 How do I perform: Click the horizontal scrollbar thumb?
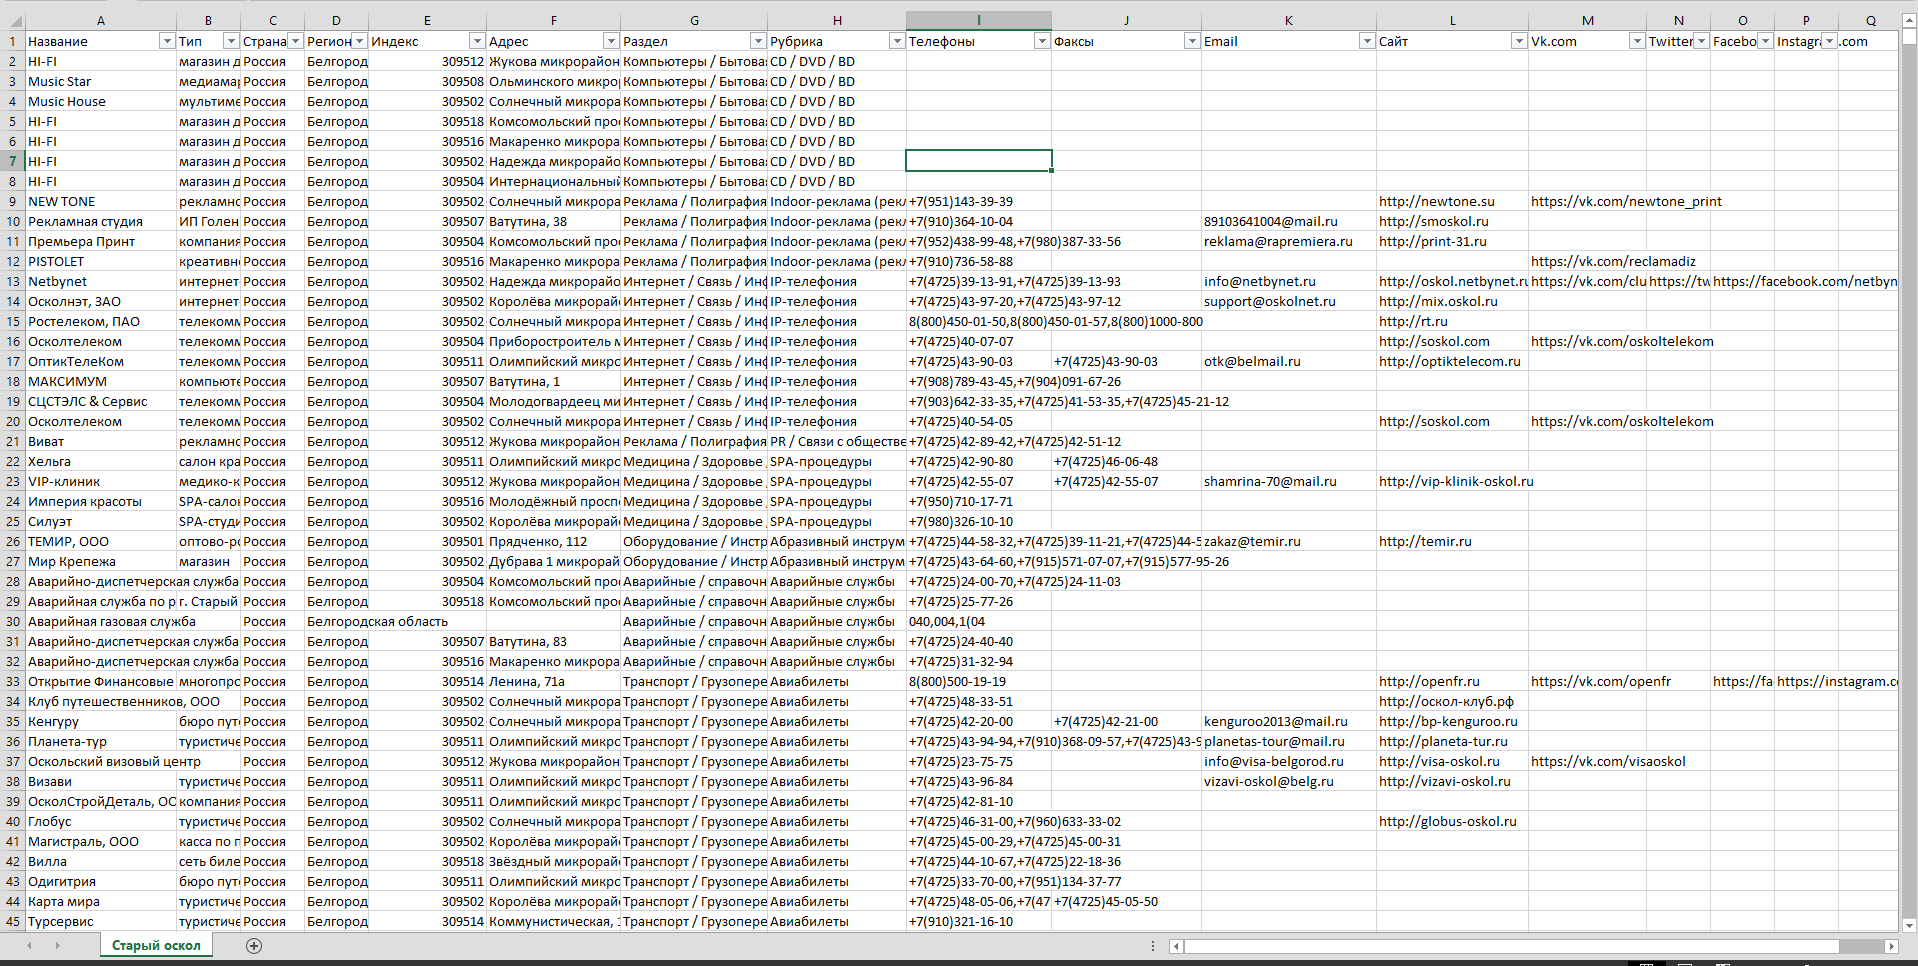tap(1512, 946)
